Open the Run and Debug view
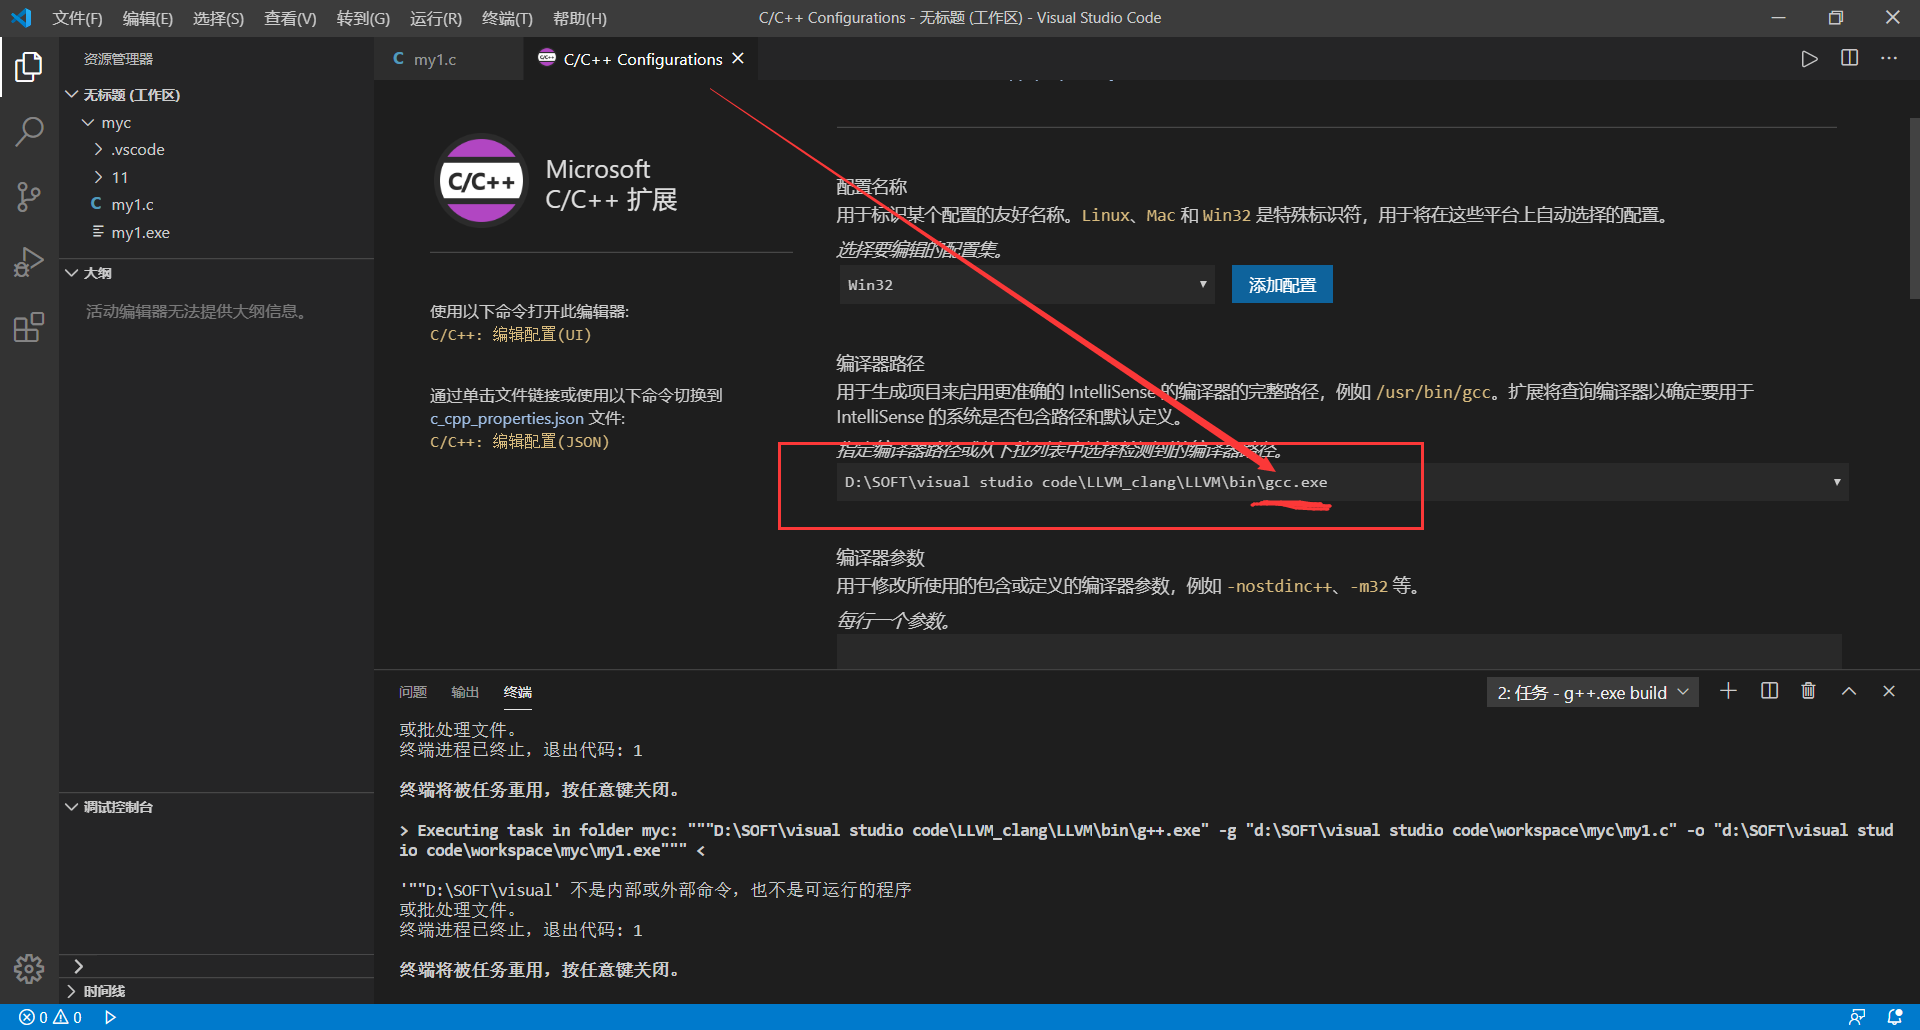 pos(29,261)
